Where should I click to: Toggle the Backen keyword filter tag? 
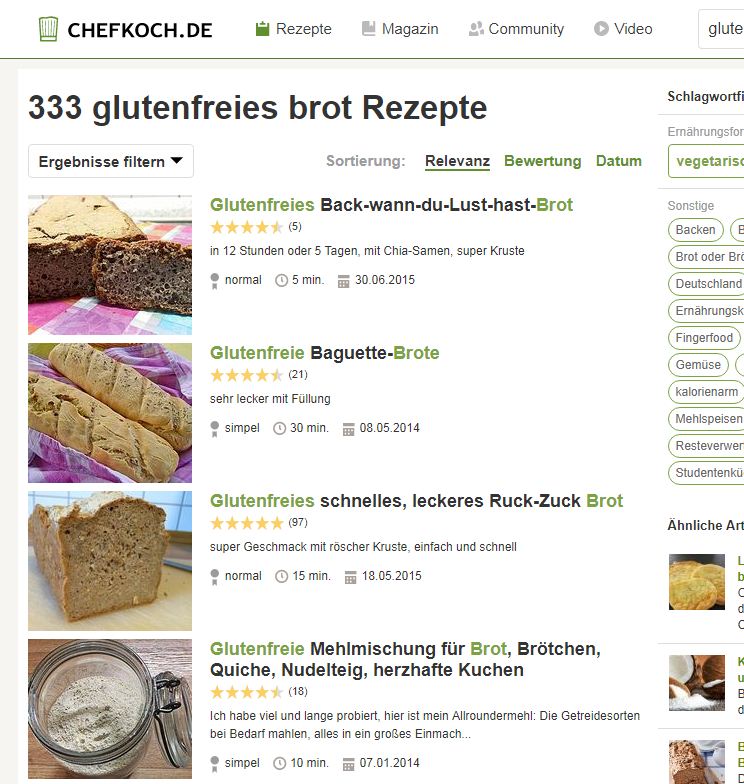pos(696,230)
